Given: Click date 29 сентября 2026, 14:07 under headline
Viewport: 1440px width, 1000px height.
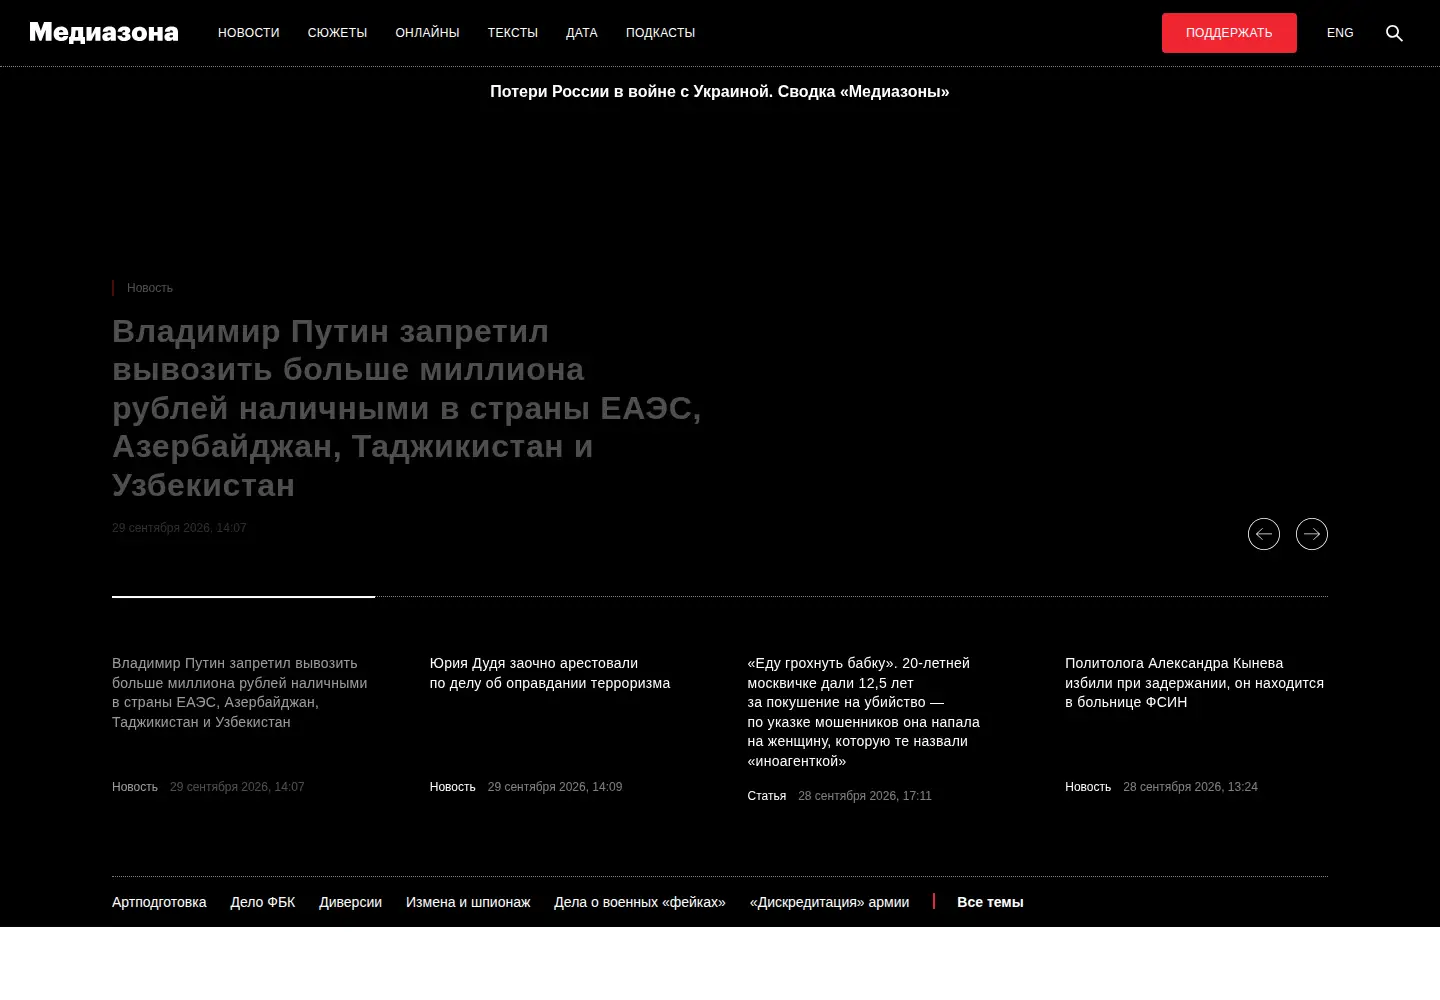Looking at the screenshot, I should click(x=179, y=528).
